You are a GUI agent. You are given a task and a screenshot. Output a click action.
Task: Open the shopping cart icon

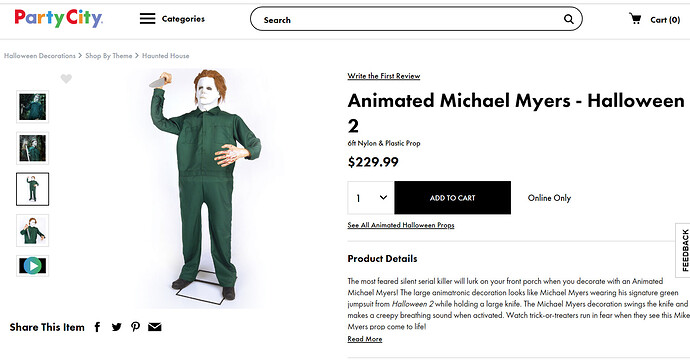[x=635, y=18]
